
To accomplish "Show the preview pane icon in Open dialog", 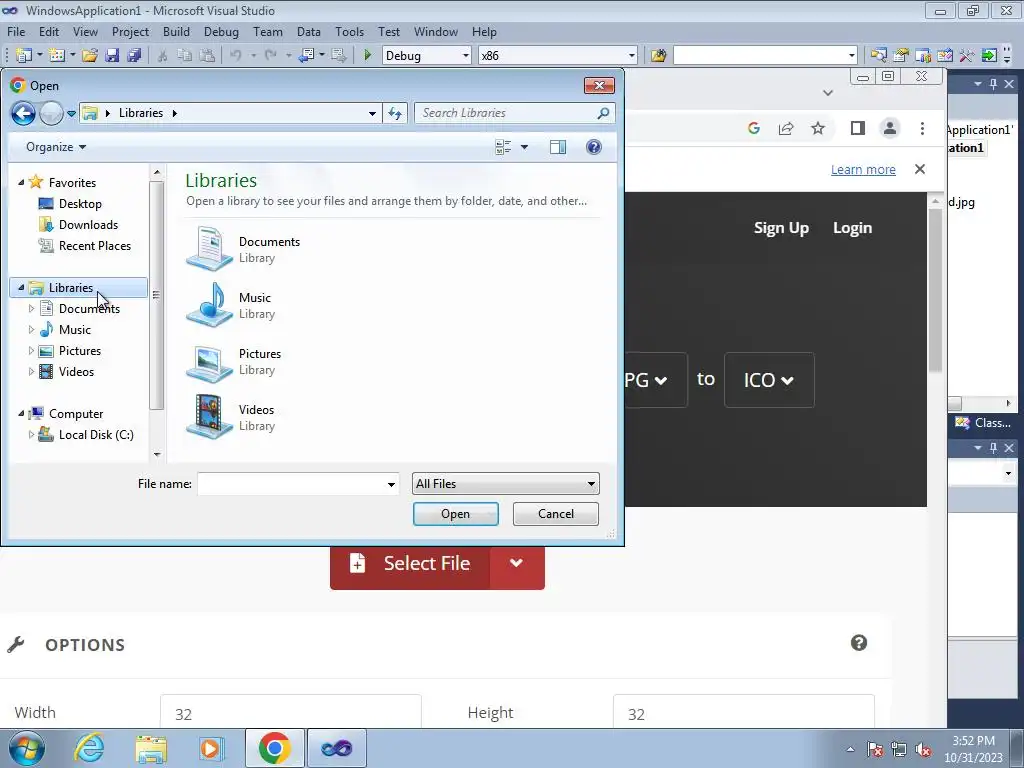I will click(558, 147).
